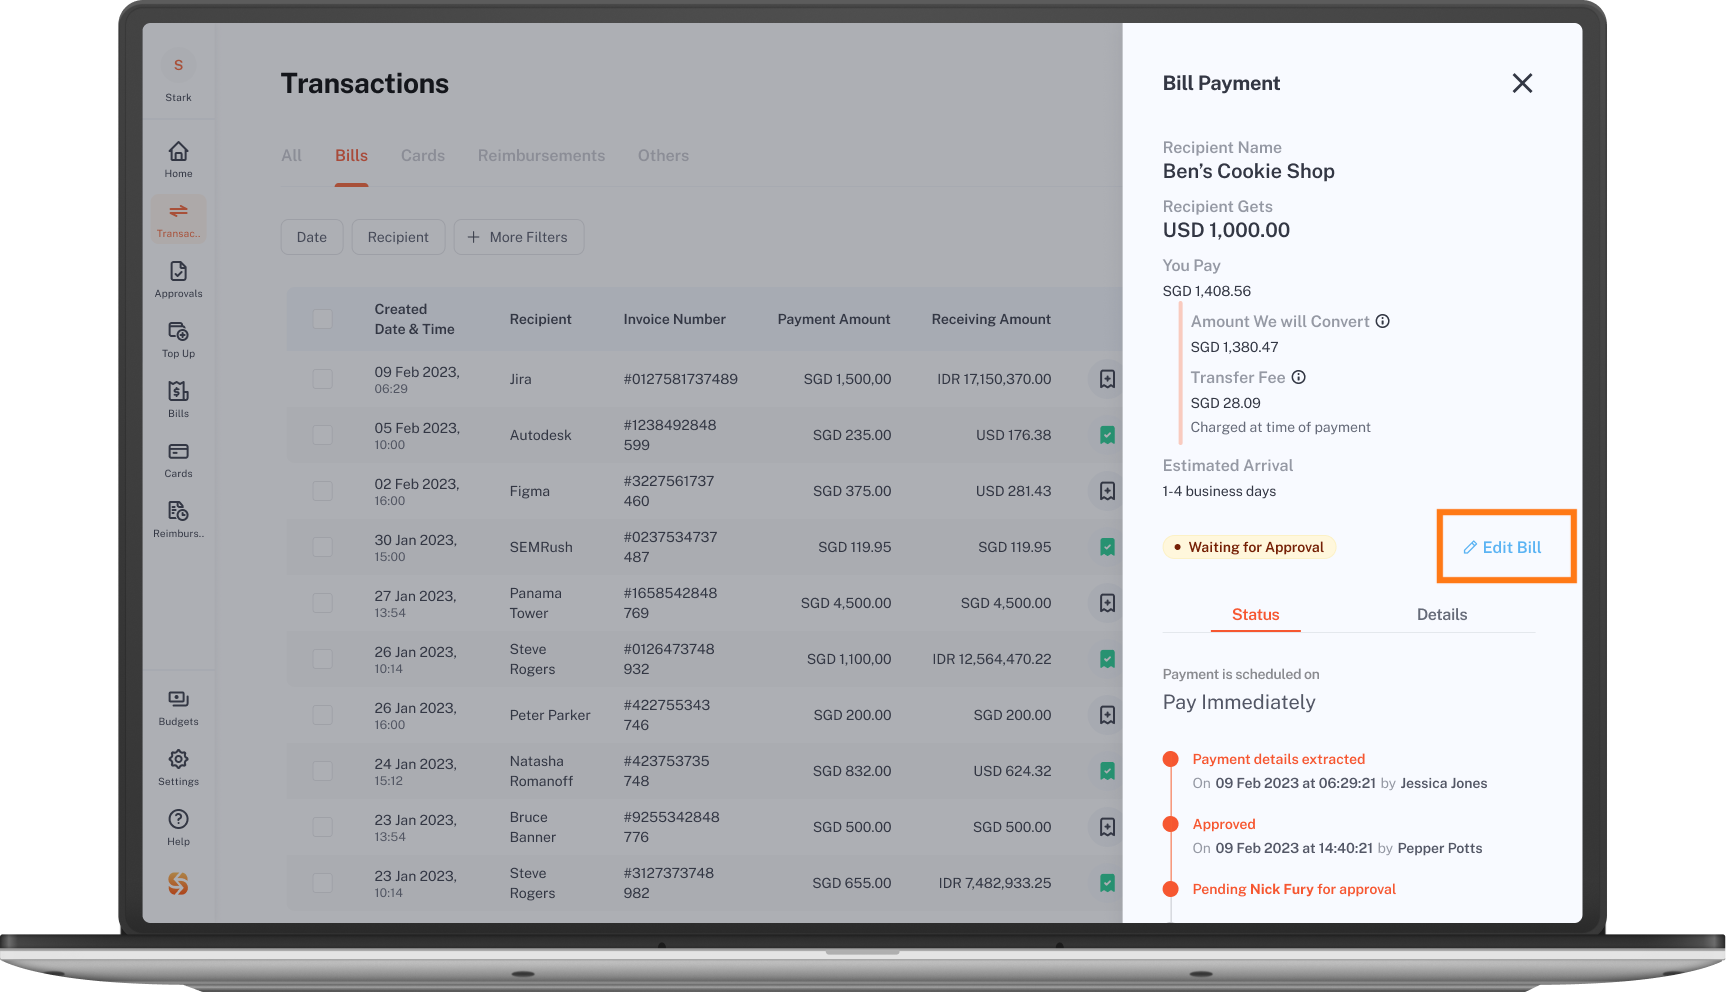Screen dimensions: 1726x993
Task: Click green receipt icon in Steve Rogers 26 Jan row
Action: tap(1107, 659)
